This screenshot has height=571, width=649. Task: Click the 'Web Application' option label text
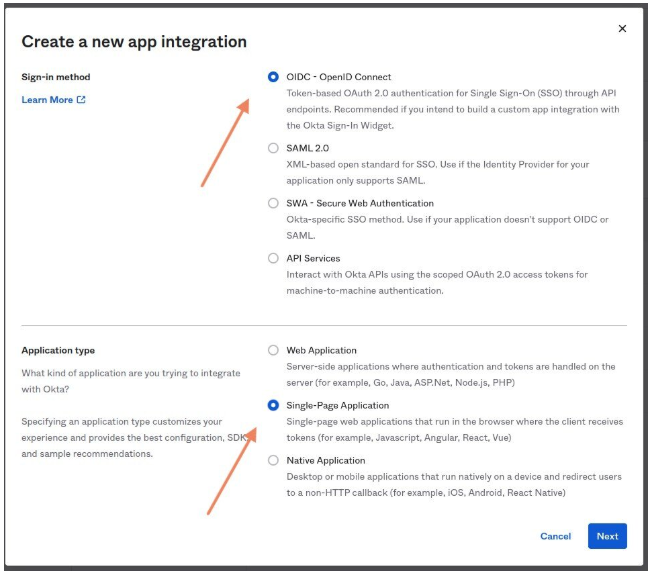click(321, 350)
